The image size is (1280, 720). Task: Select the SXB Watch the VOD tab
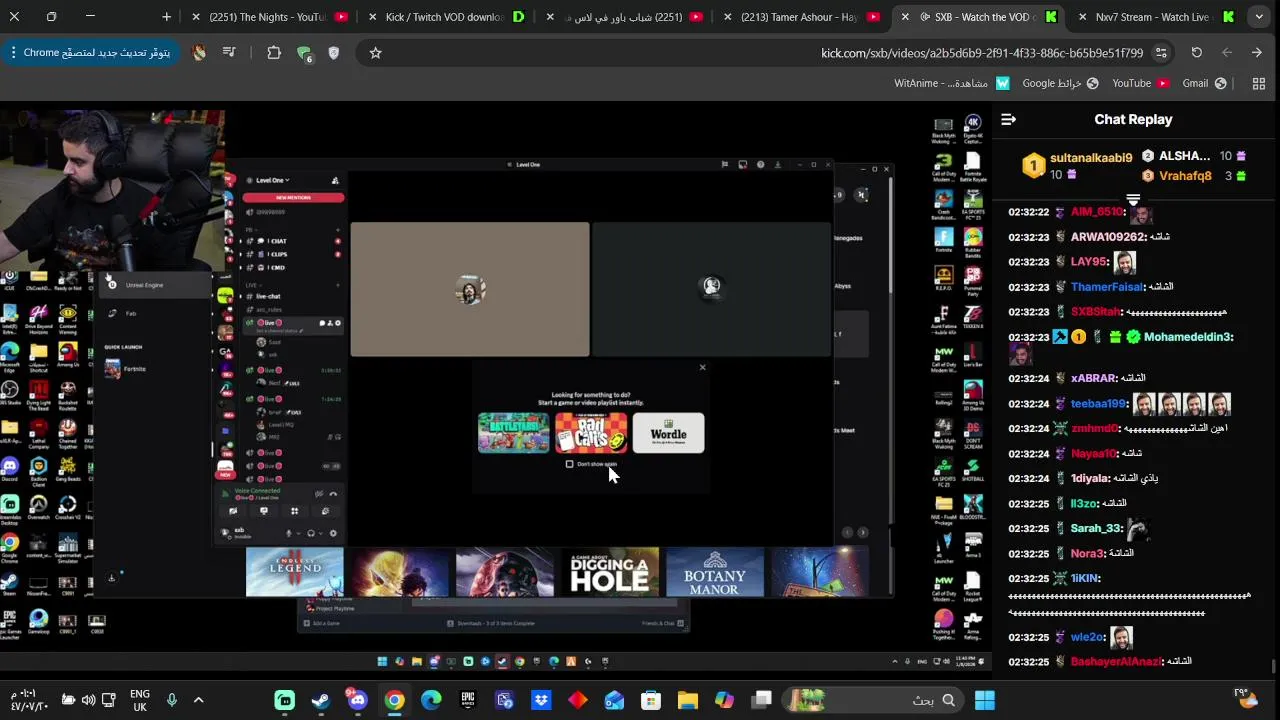pos(980,17)
